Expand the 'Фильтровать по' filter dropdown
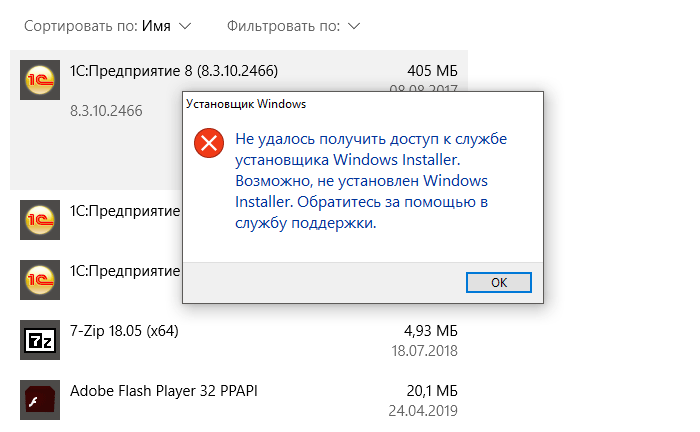 tap(294, 24)
